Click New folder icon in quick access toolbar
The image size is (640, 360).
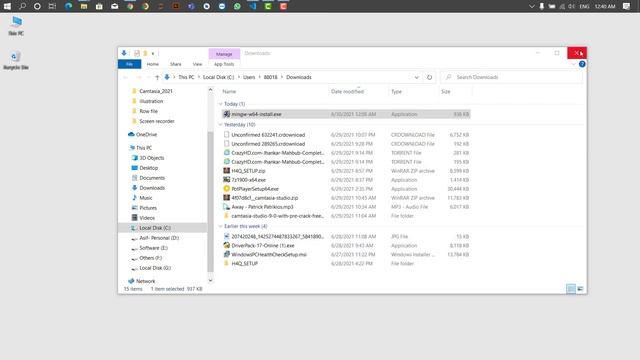(x=145, y=53)
